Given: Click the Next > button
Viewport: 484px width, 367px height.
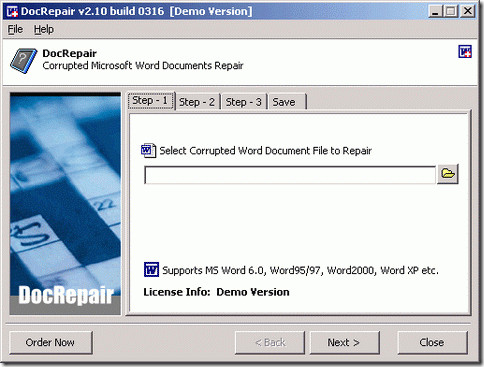Looking at the screenshot, I should [344, 342].
